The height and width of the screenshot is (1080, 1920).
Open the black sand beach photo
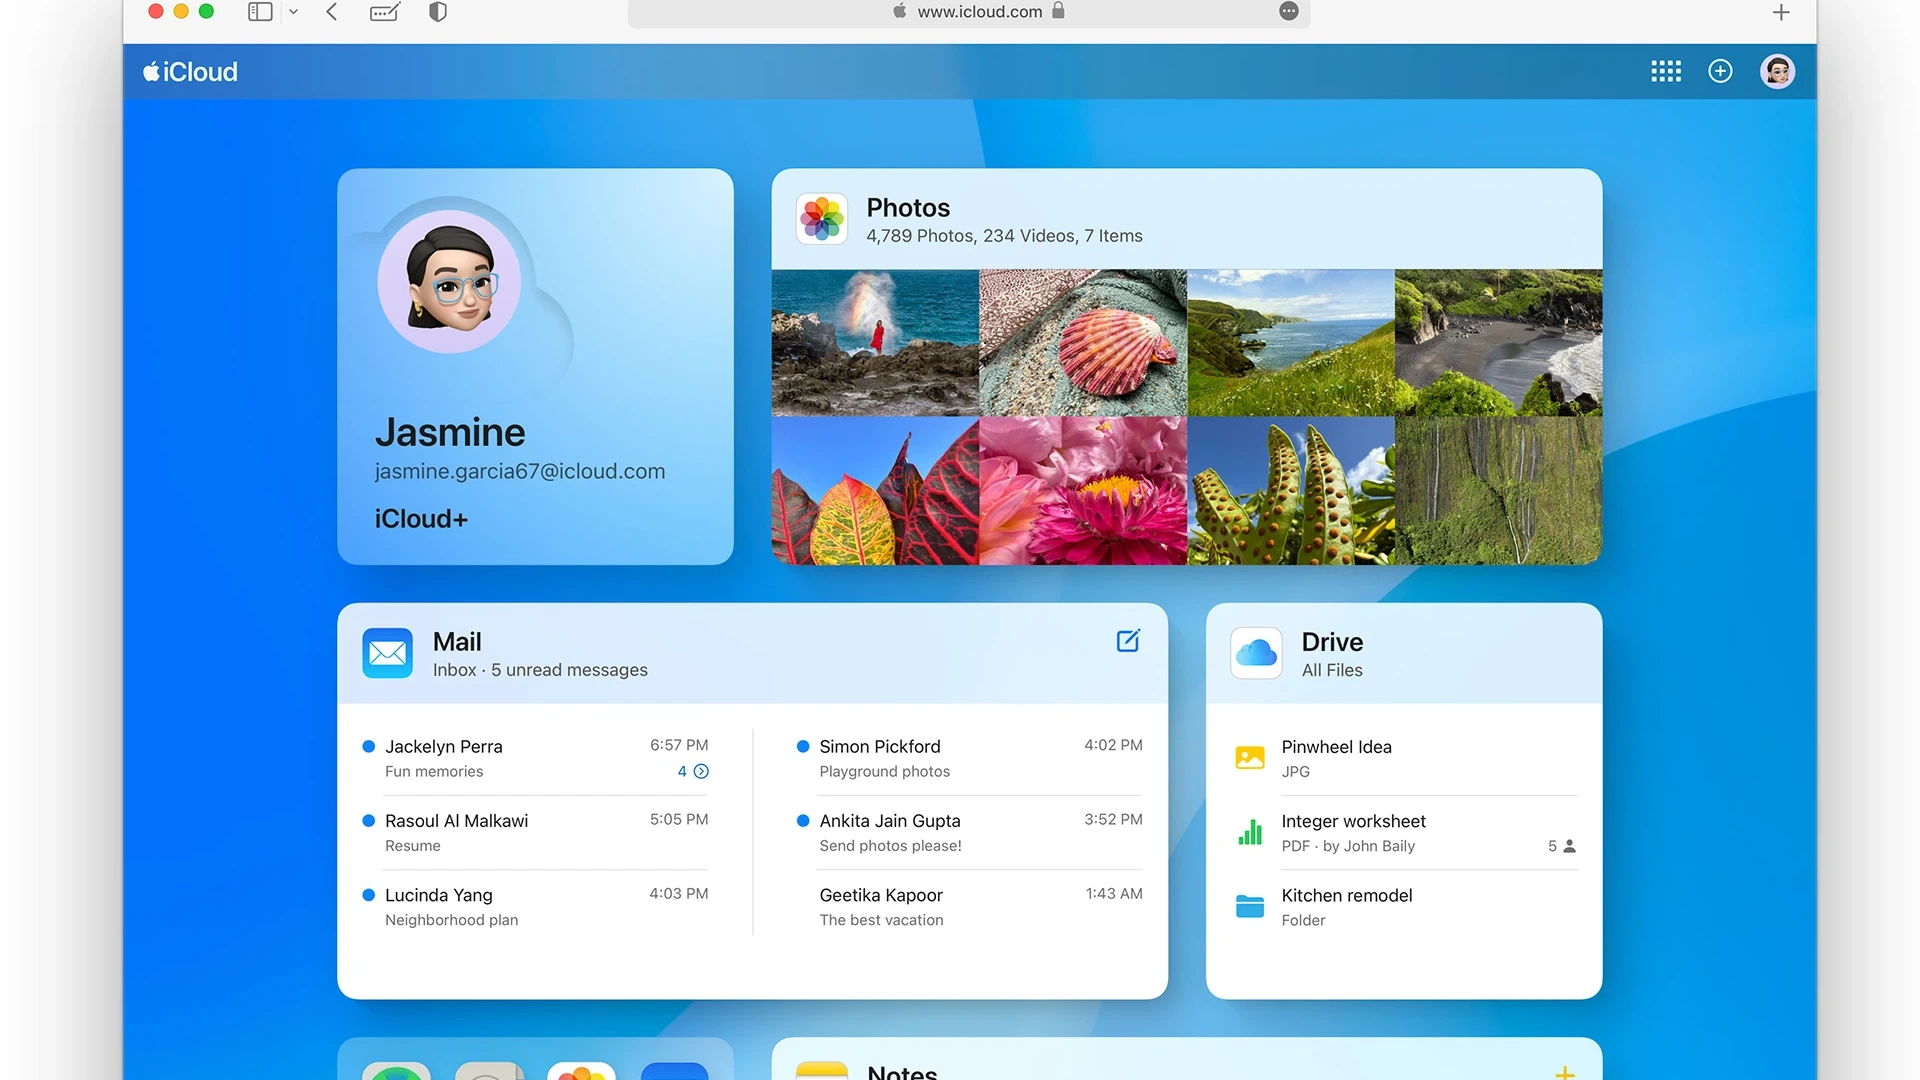point(1498,342)
